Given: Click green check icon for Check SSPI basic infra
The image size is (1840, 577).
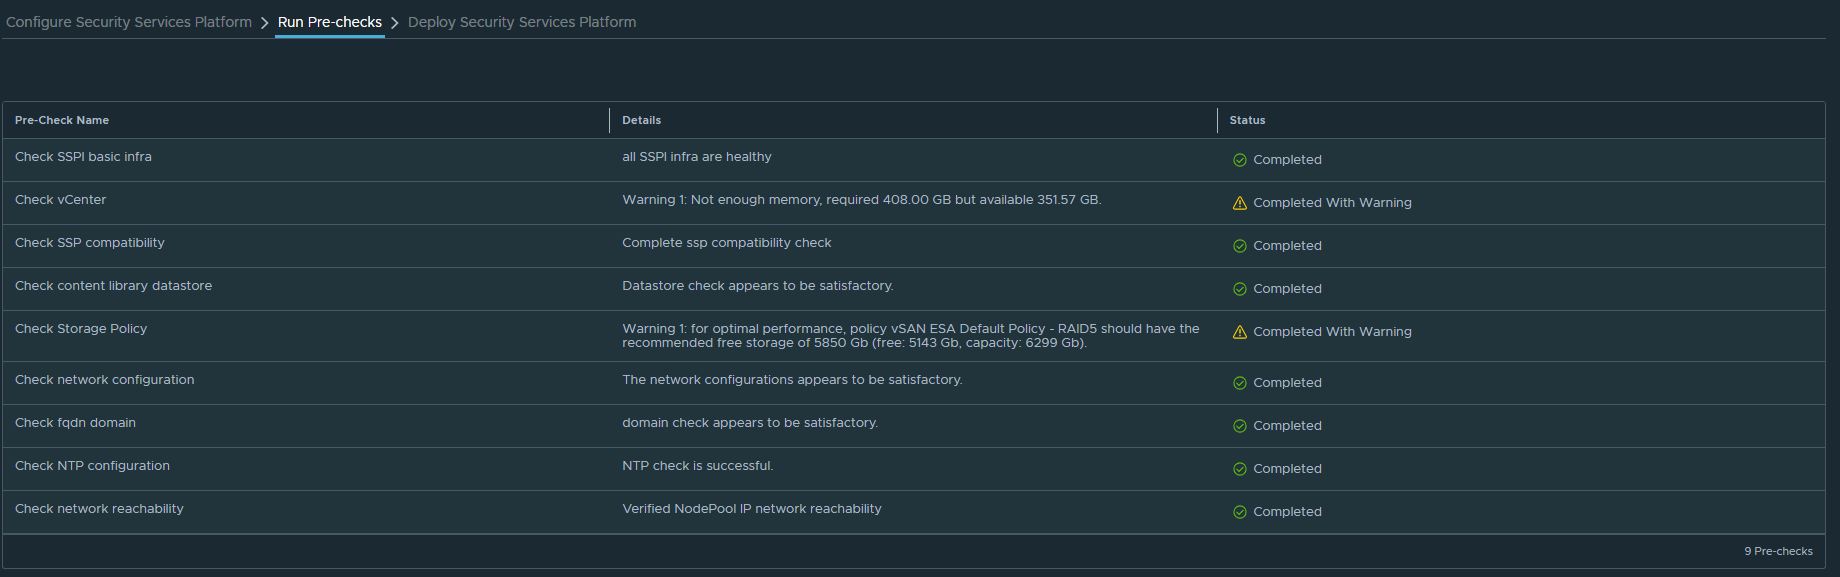Looking at the screenshot, I should (1239, 160).
